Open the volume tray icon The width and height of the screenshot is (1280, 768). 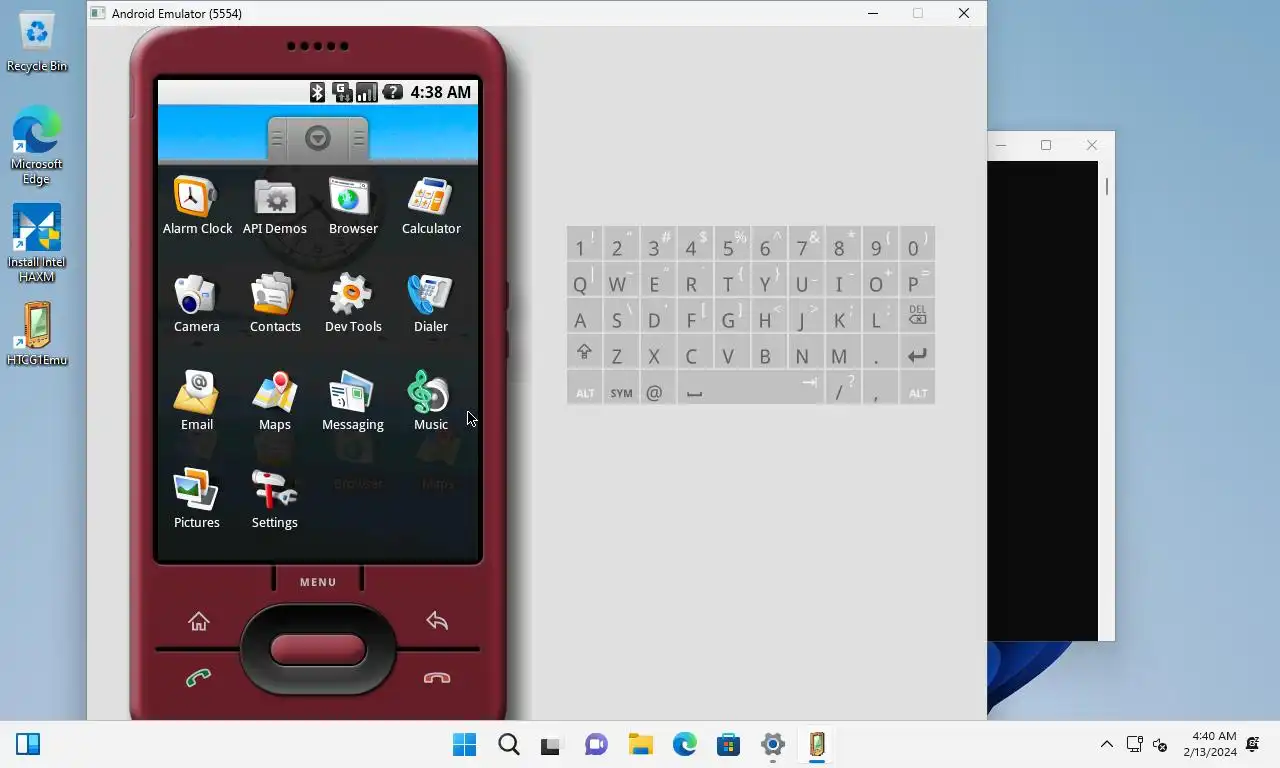pos(1160,744)
